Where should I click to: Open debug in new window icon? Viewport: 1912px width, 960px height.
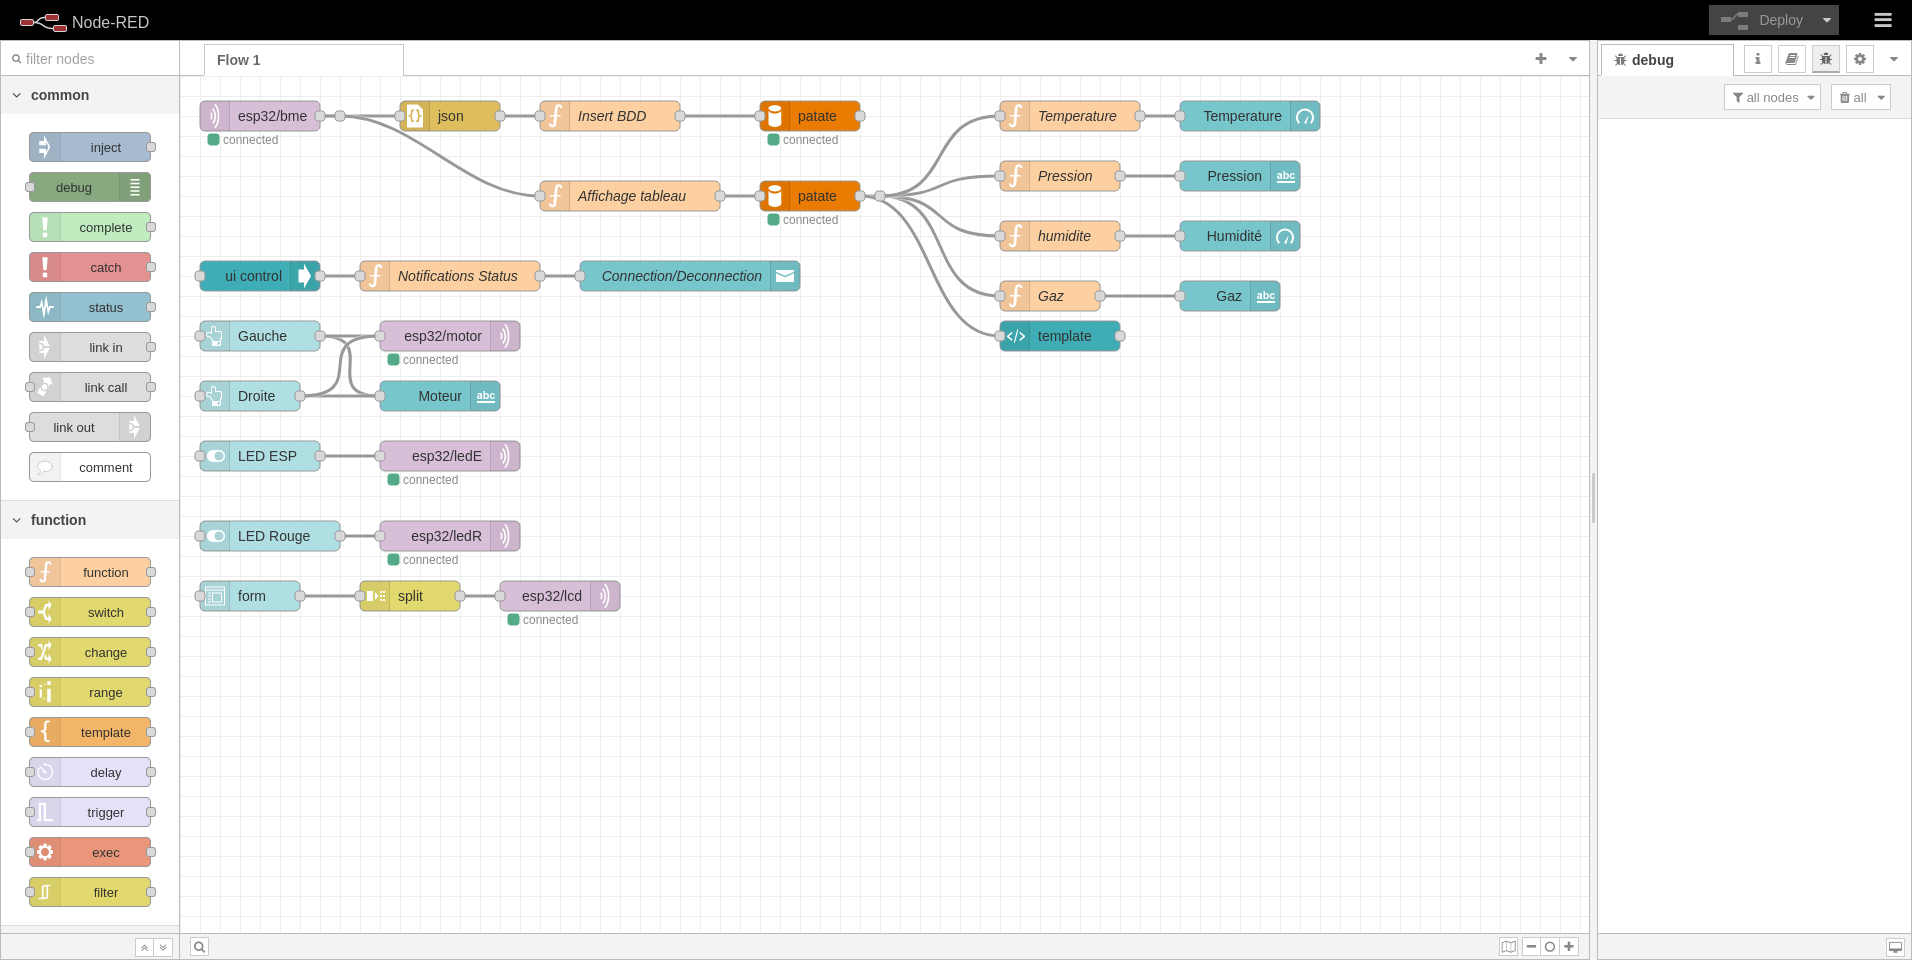click(x=1895, y=947)
